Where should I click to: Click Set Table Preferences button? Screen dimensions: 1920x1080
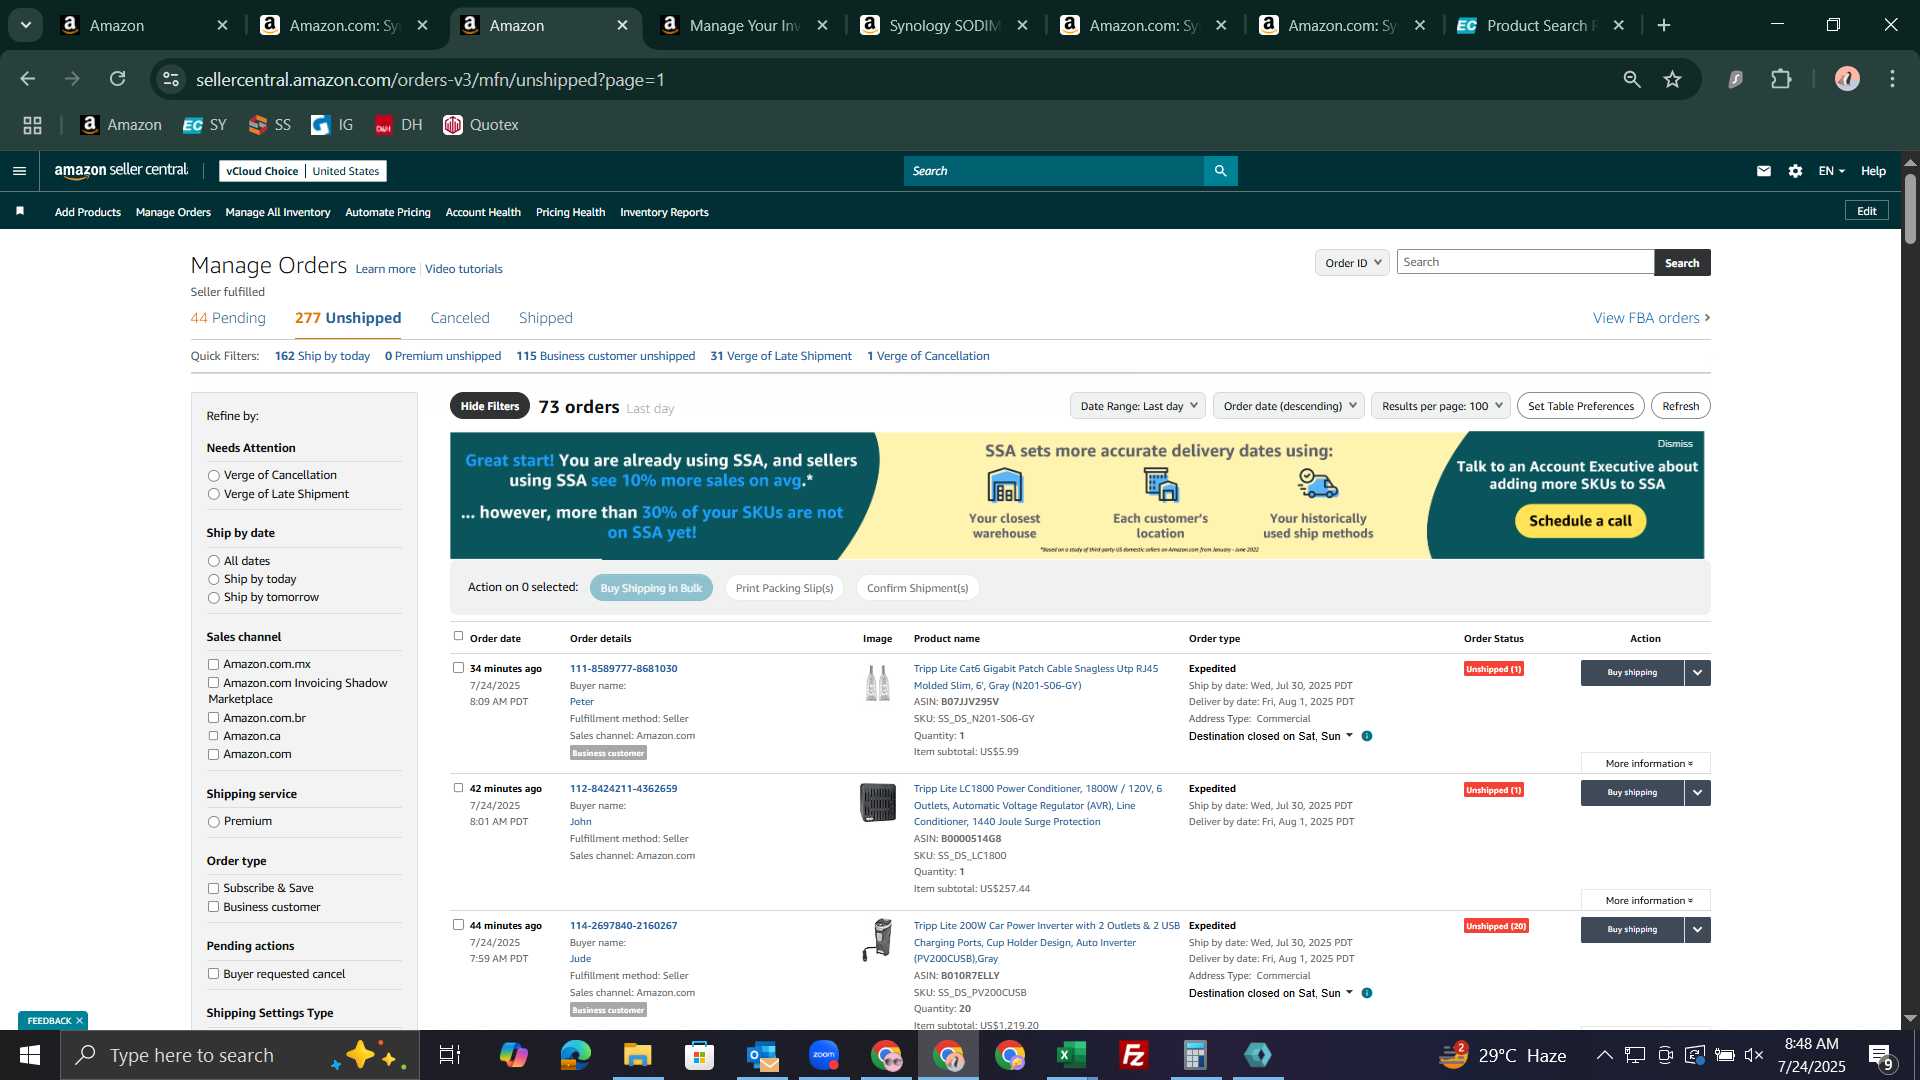(1580, 406)
